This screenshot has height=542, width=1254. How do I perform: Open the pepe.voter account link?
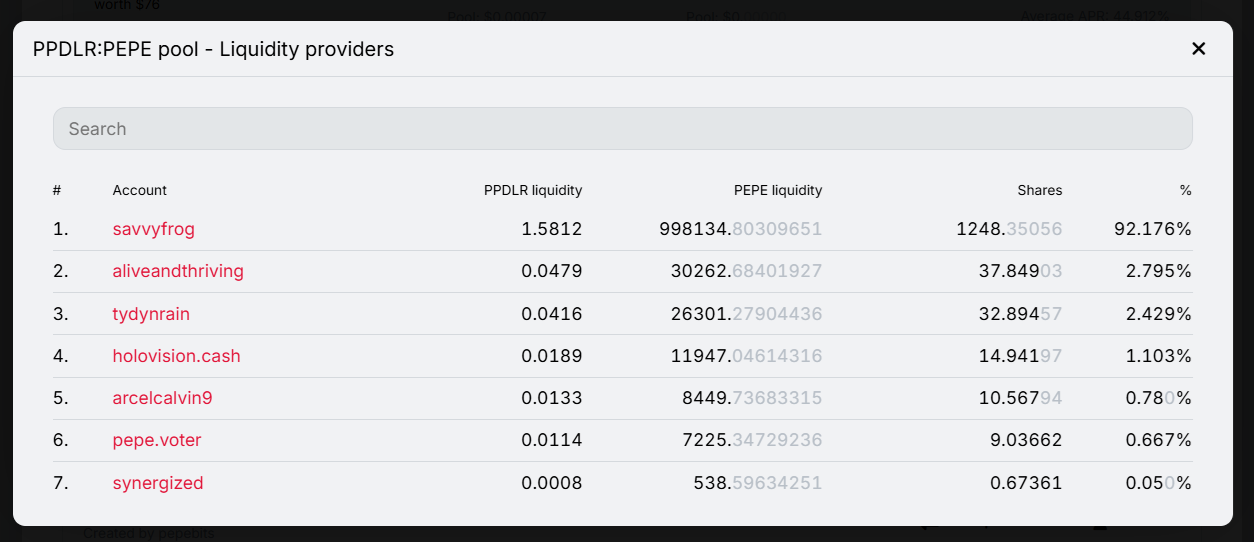(157, 440)
